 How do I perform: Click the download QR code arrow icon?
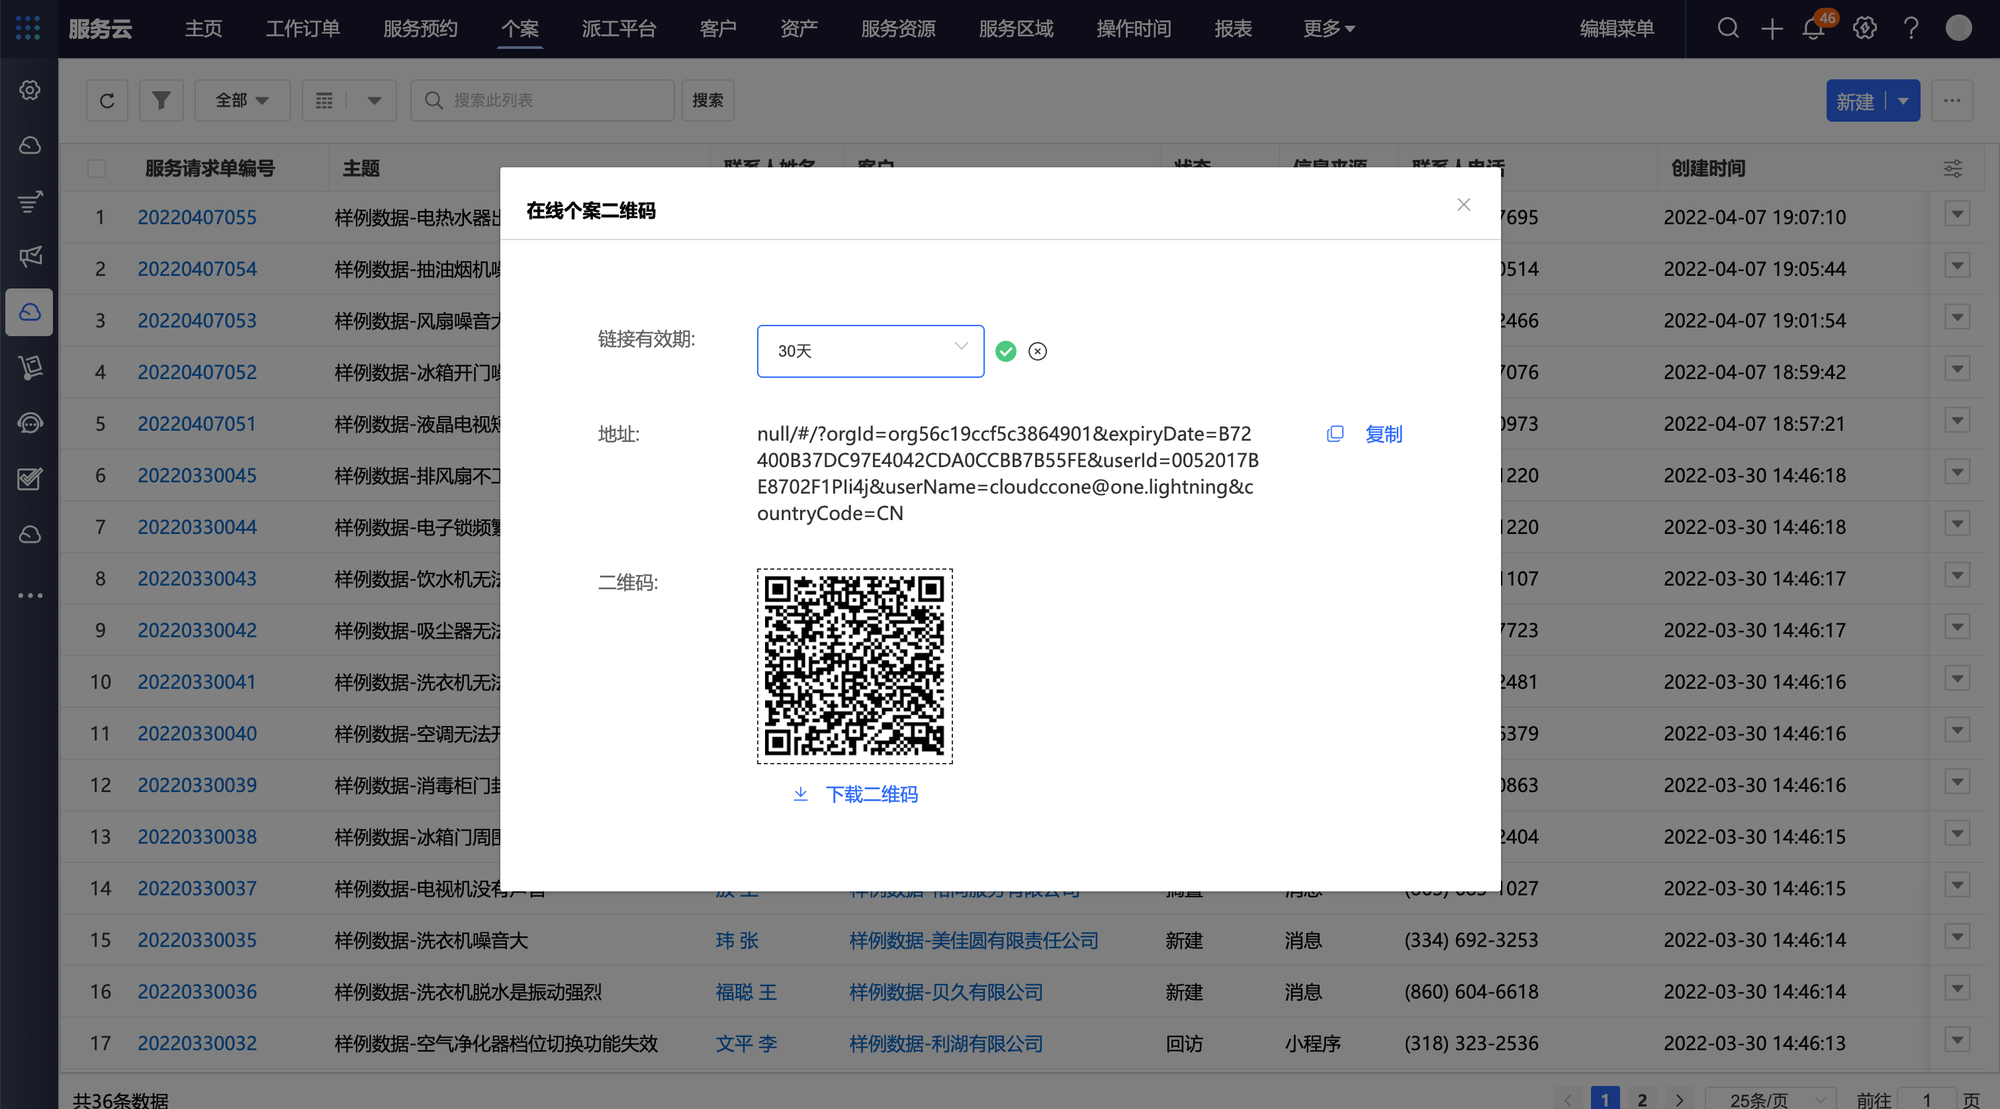pyautogui.click(x=800, y=794)
